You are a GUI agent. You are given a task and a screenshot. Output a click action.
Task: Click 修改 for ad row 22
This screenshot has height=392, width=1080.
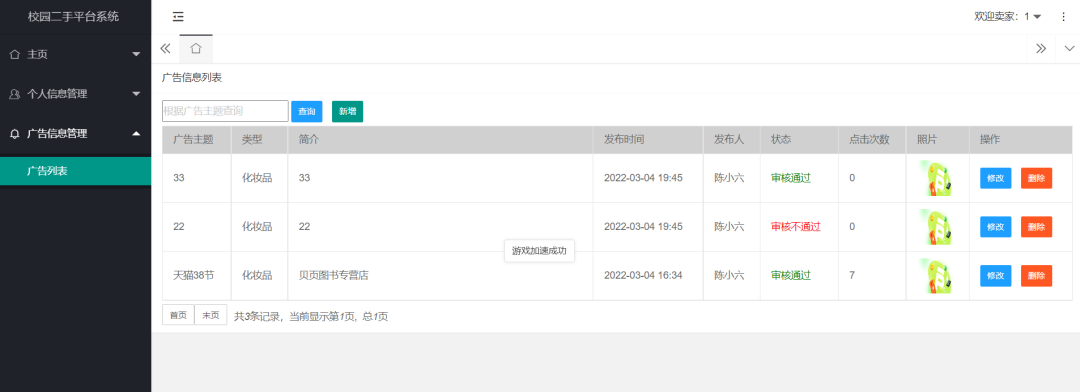click(995, 227)
